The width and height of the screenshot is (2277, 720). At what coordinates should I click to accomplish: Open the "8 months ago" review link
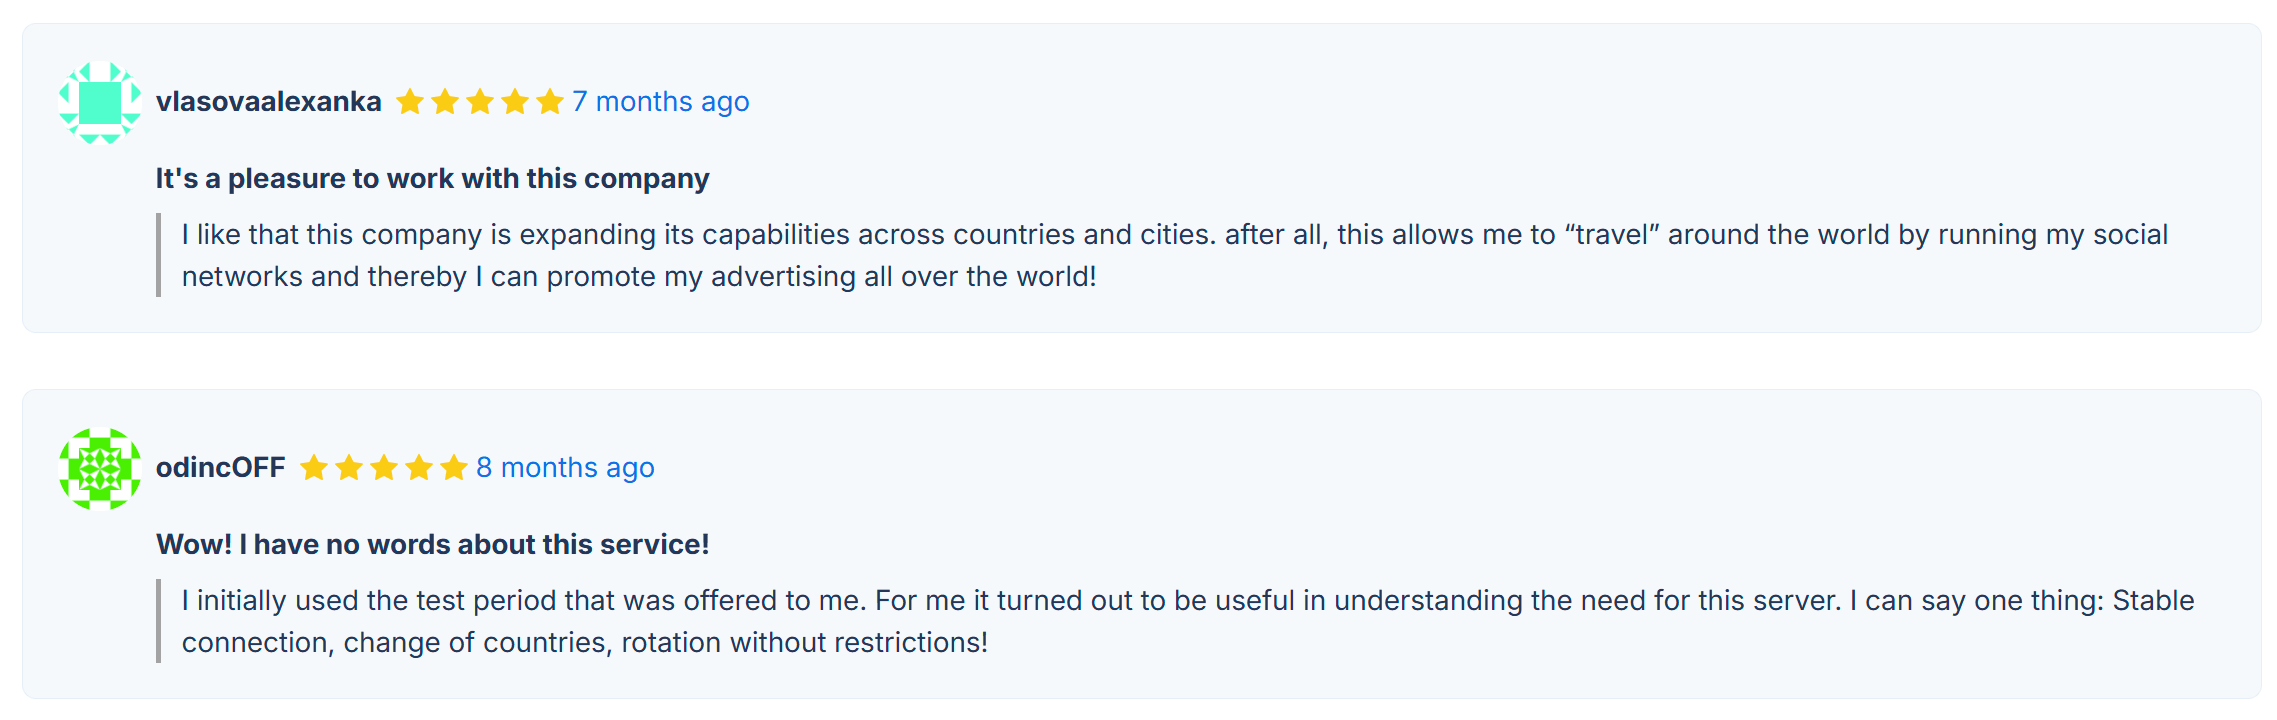[565, 468]
